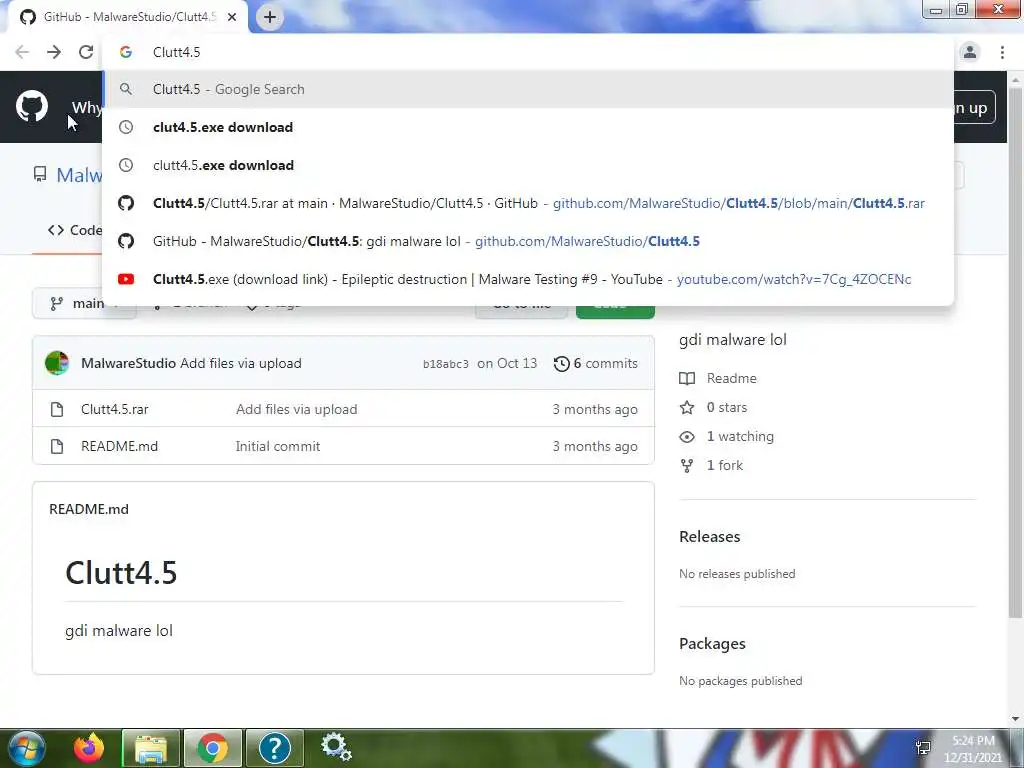
Task: Click 'No releases published' text
Action: [737, 573]
